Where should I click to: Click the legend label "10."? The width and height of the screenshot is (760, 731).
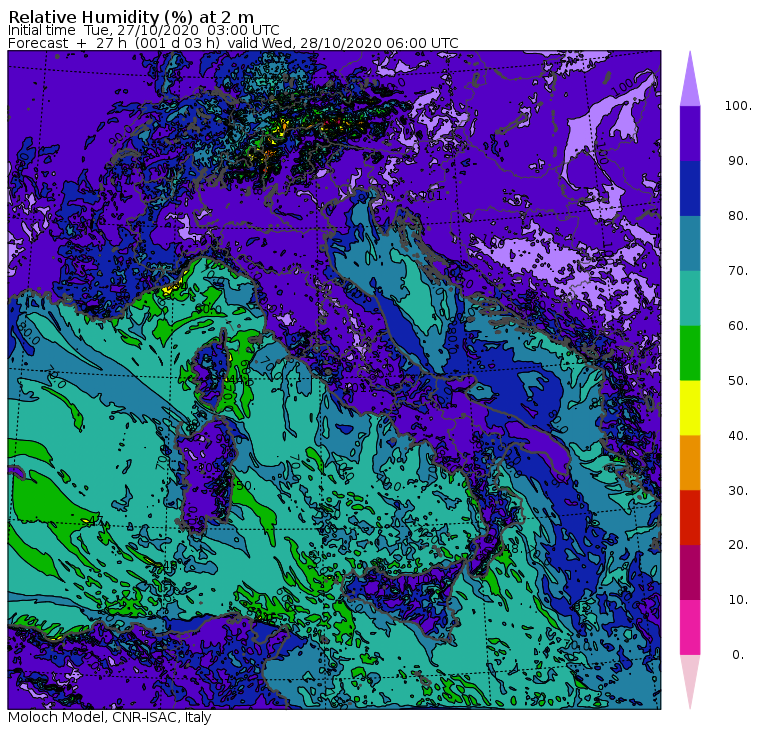coord(738,600)
